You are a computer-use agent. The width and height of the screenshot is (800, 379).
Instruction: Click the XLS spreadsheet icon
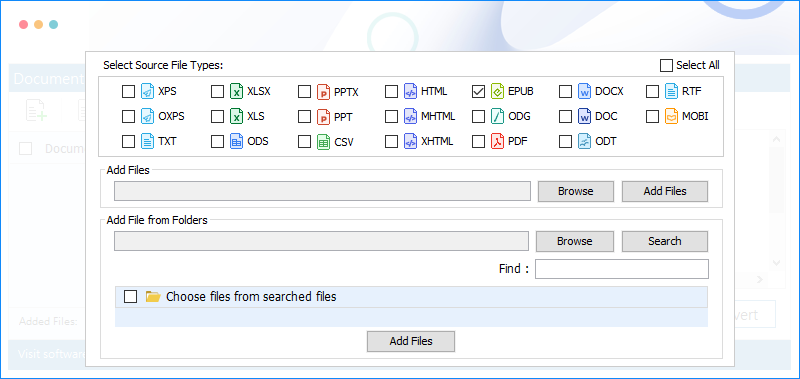tap(236, 116)
